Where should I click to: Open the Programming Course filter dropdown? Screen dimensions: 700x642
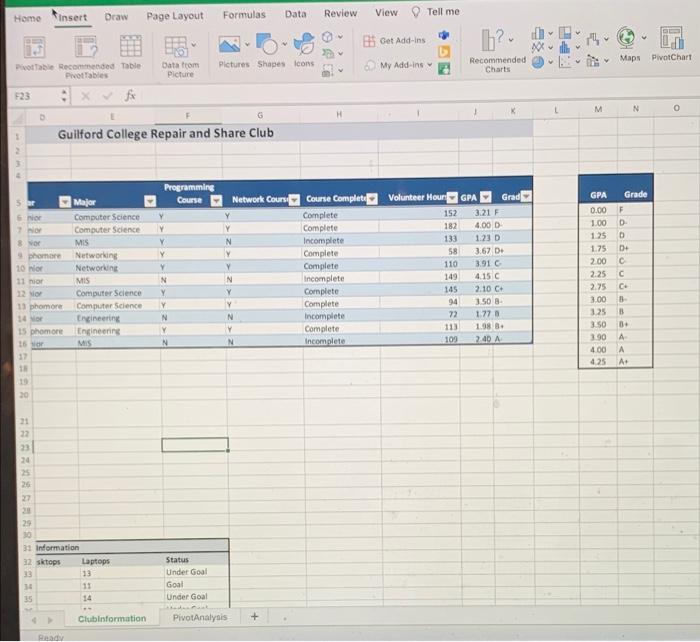coord(217,200)
